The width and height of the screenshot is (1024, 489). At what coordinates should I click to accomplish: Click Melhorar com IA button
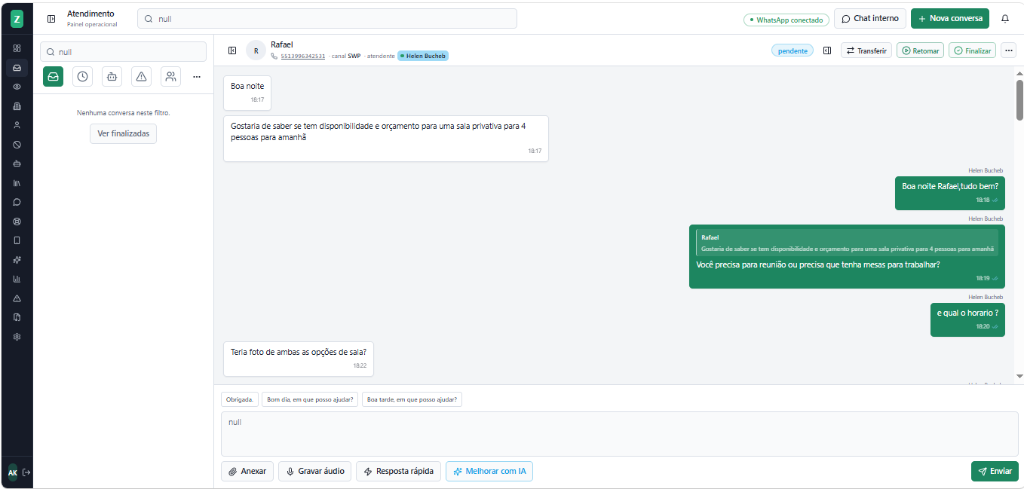(489, 471)
